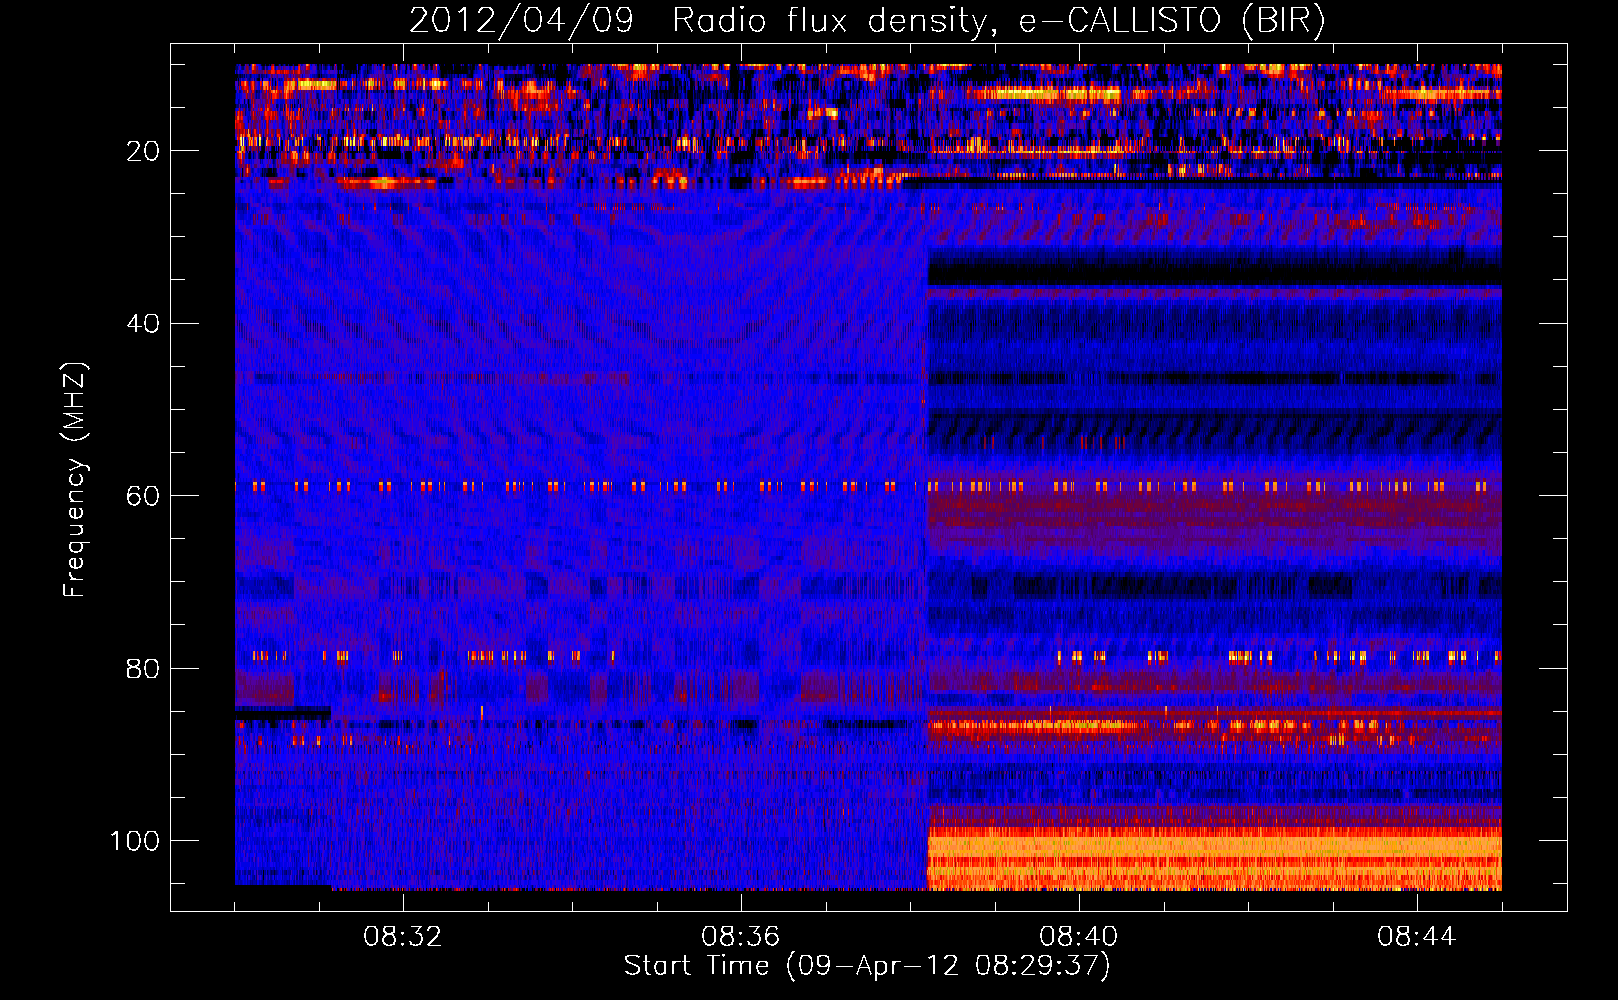
Task: Click the '80' frequency tick label
Action: 143,668
